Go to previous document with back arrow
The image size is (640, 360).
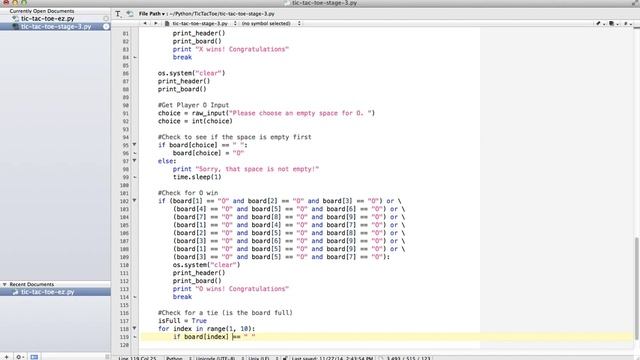pos(145,23)
